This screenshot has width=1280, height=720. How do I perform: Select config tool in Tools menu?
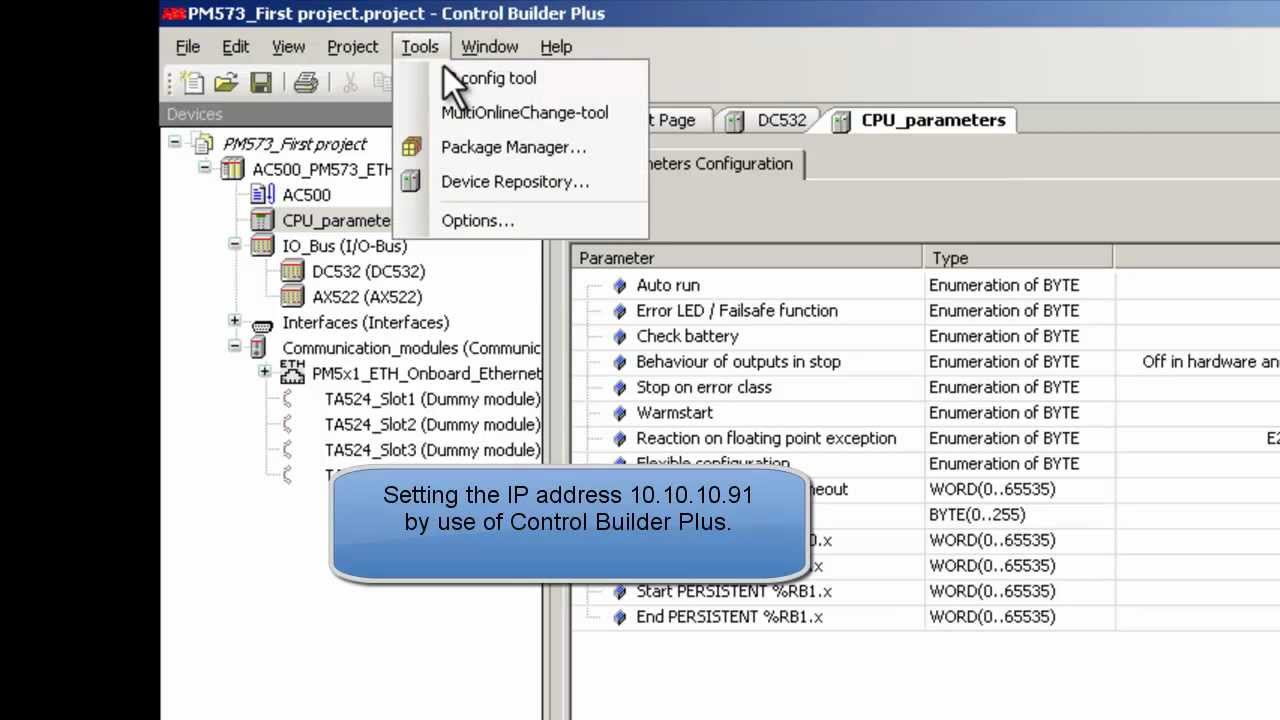[x=521, y=78]
